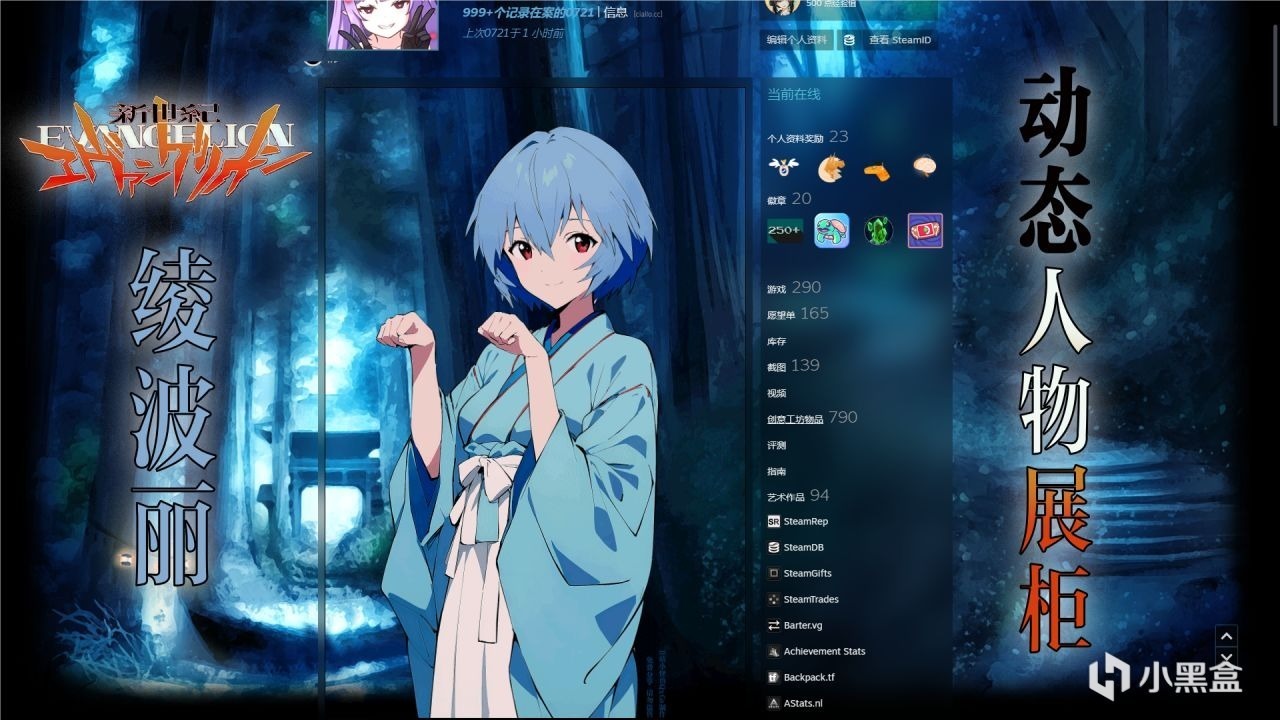Screen dimensions: 1280x720
Task: Click the SteamRep SR icon
Action: pos(774,521)
